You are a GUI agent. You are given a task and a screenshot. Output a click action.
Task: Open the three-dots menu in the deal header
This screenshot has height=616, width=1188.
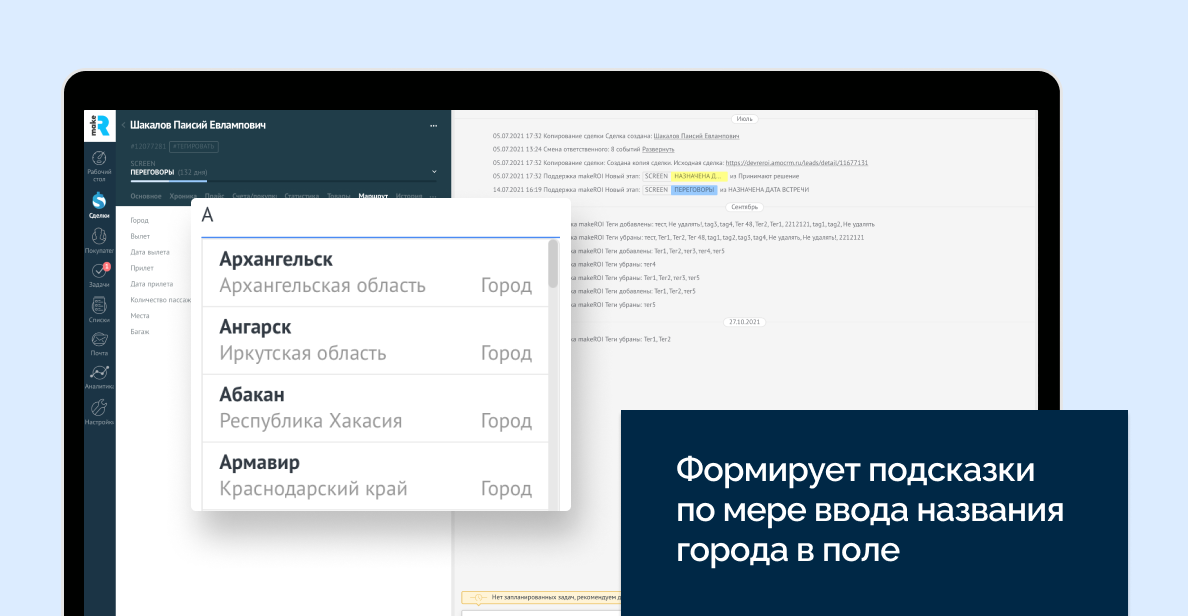(x=433, y=126)
